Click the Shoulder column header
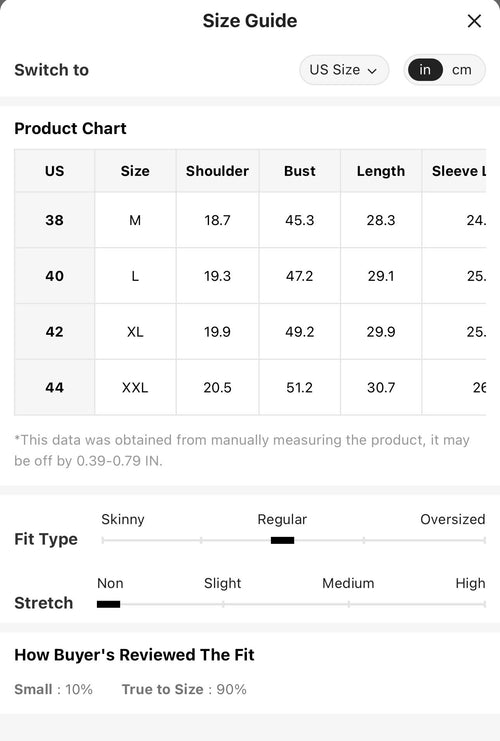The image size is (500, 741). pos(217,171)
